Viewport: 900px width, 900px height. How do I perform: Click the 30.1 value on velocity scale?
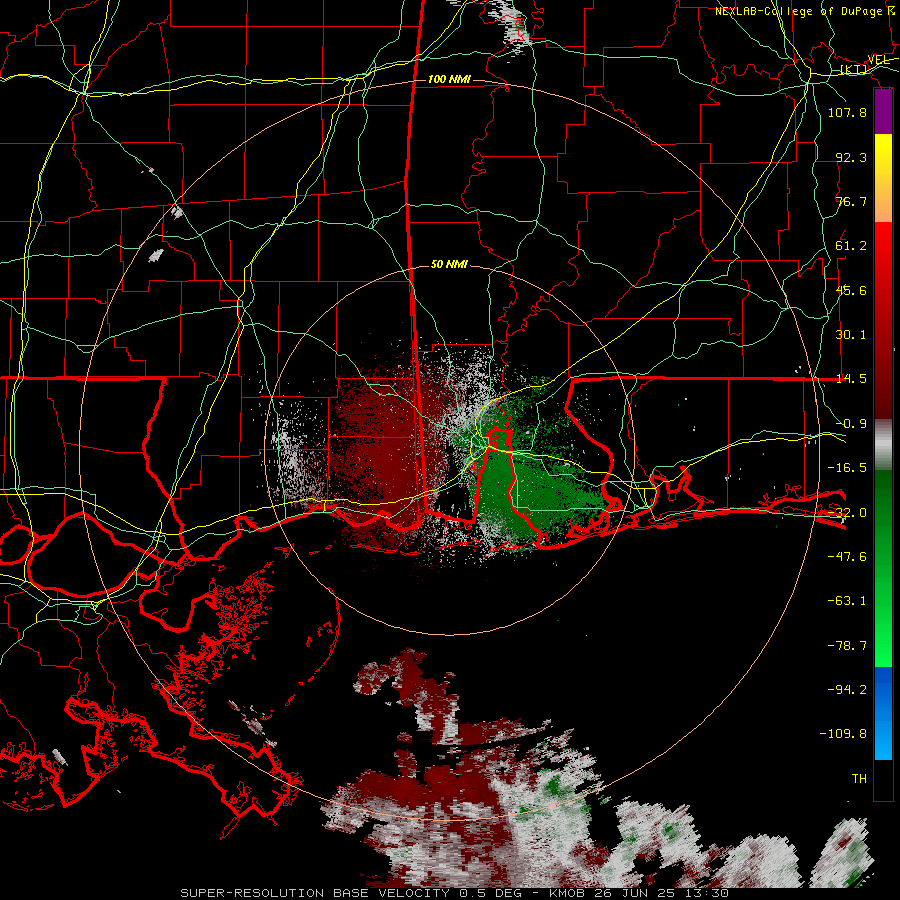tap(851, 335)
